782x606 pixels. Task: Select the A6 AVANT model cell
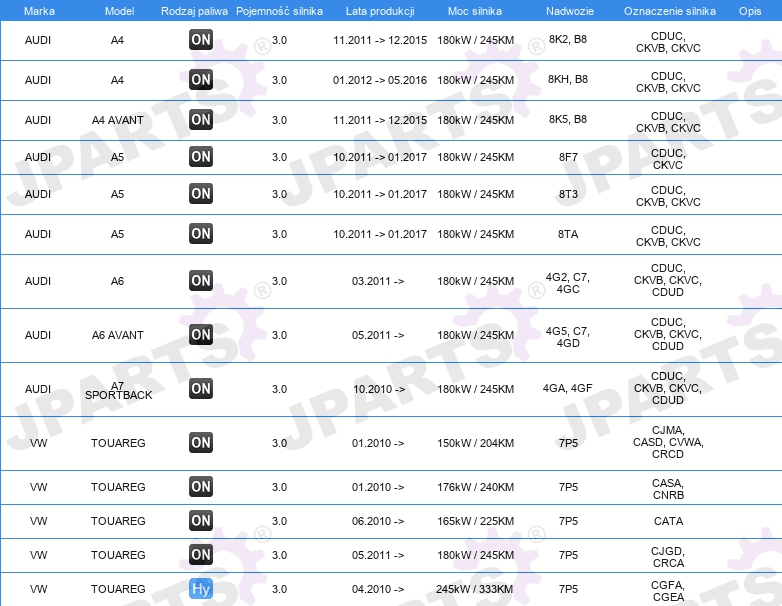[118, 335]
